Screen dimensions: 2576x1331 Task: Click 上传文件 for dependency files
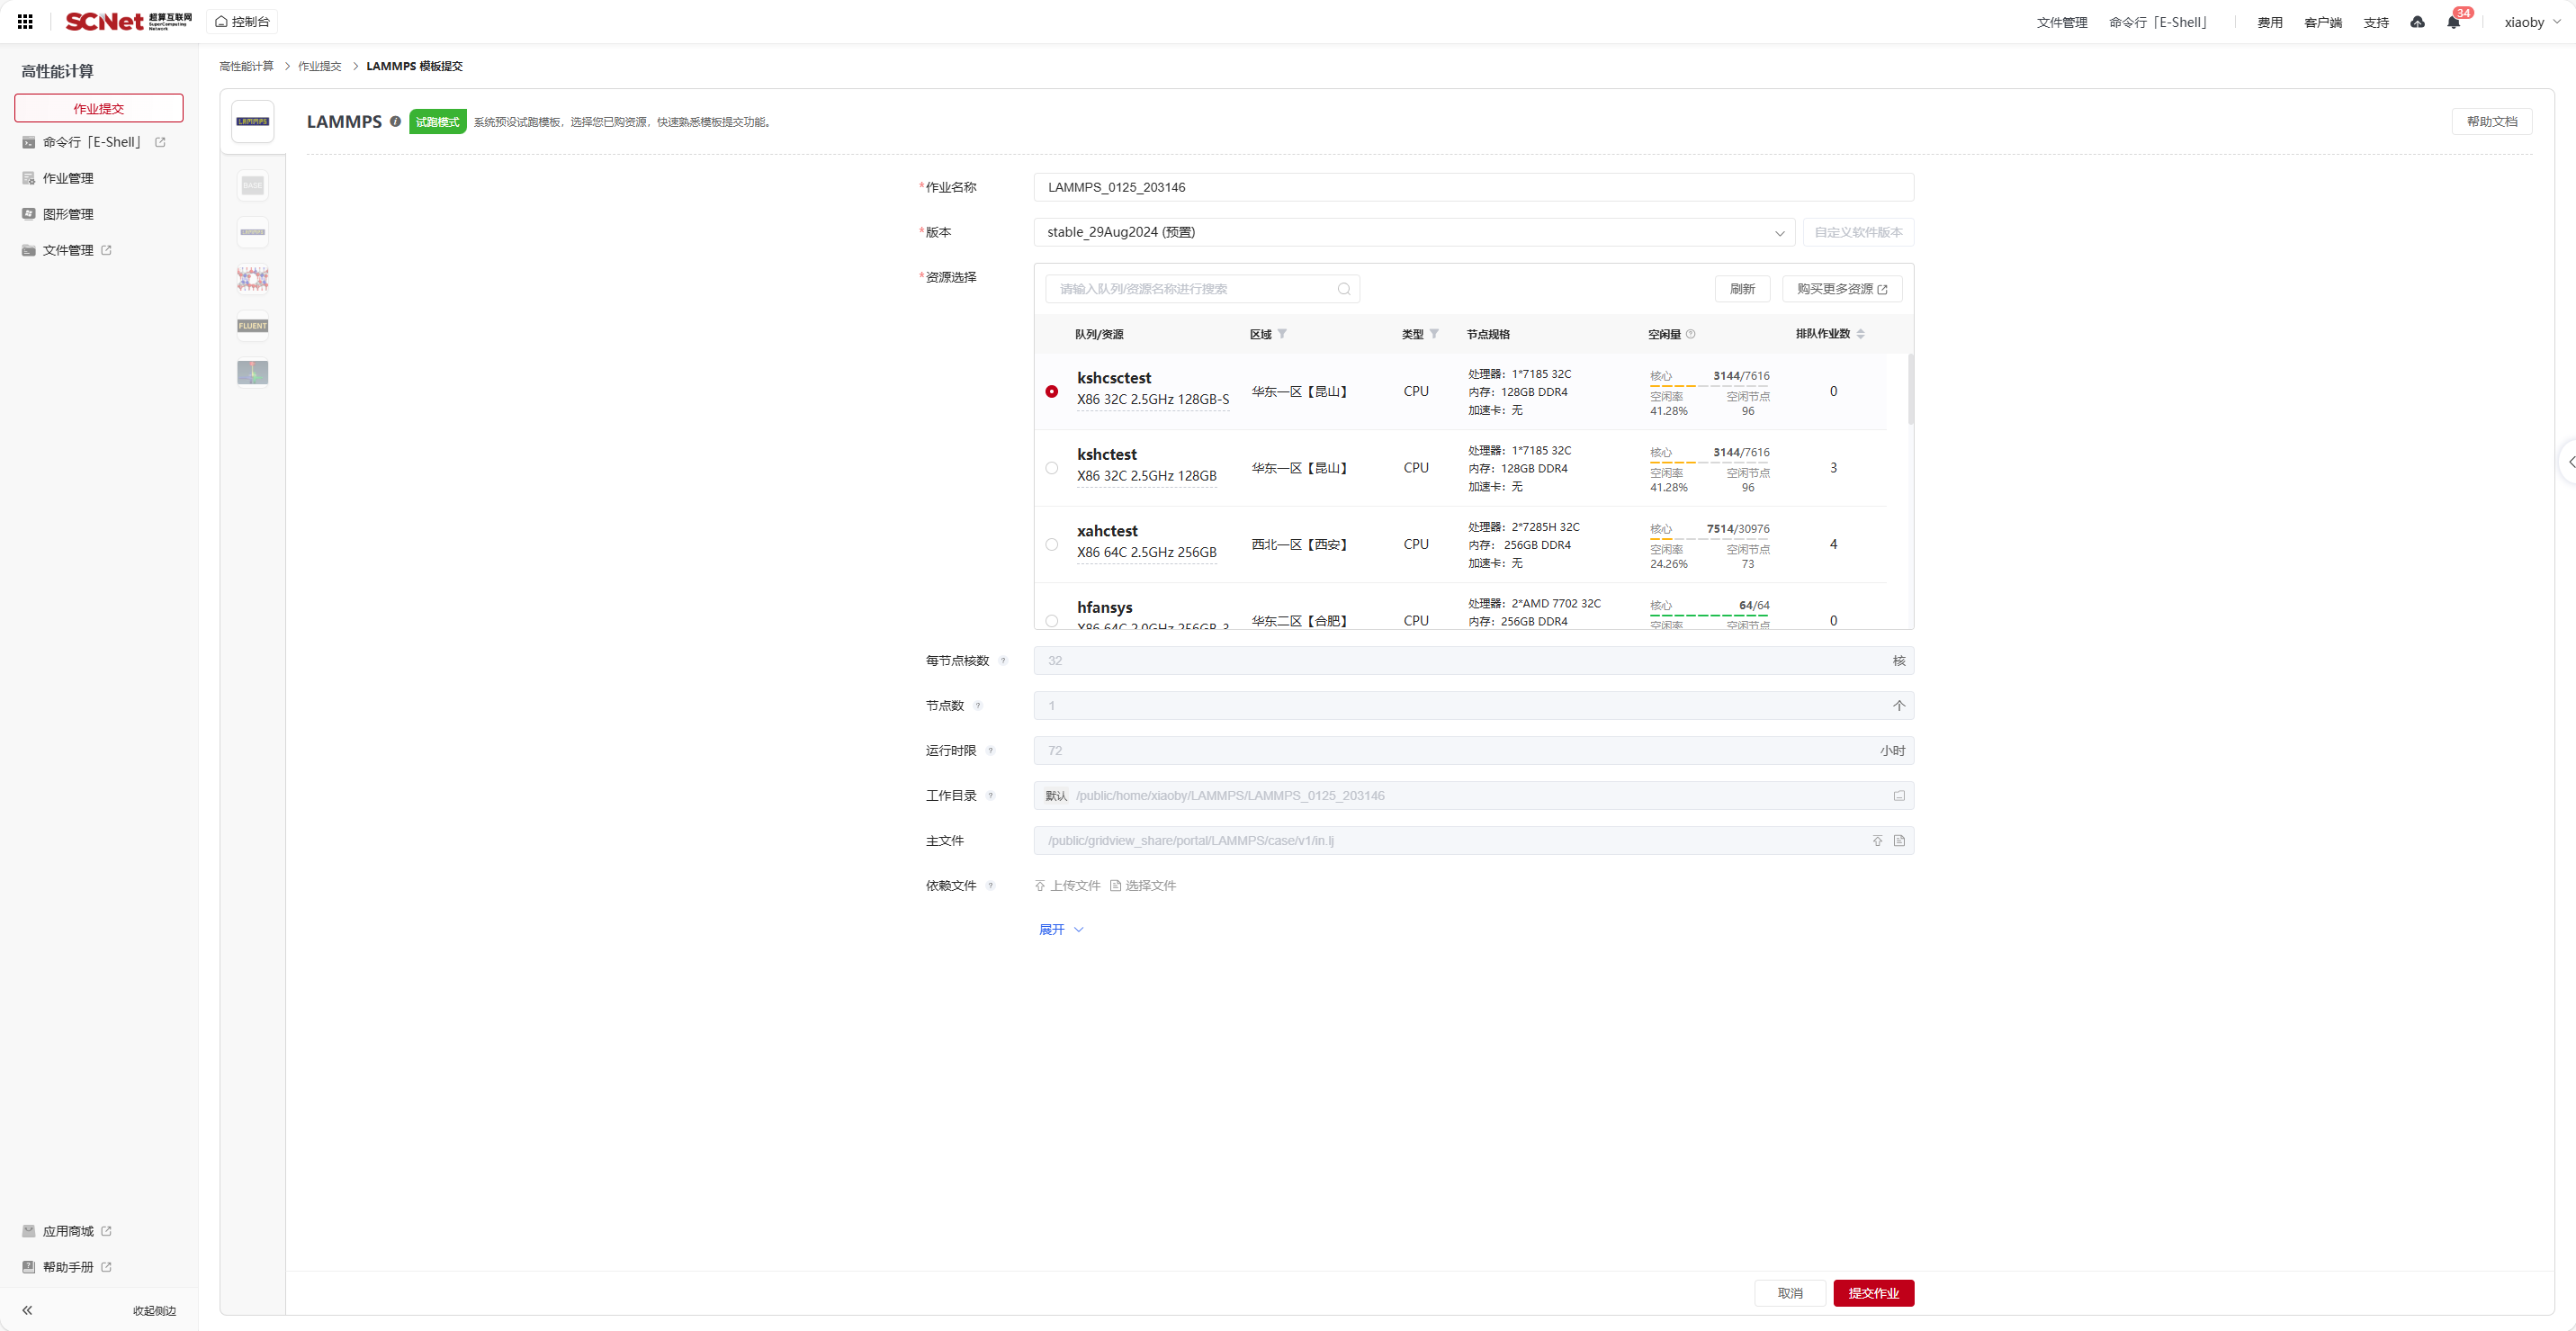pyautogui.click(x=1067, y=885)
